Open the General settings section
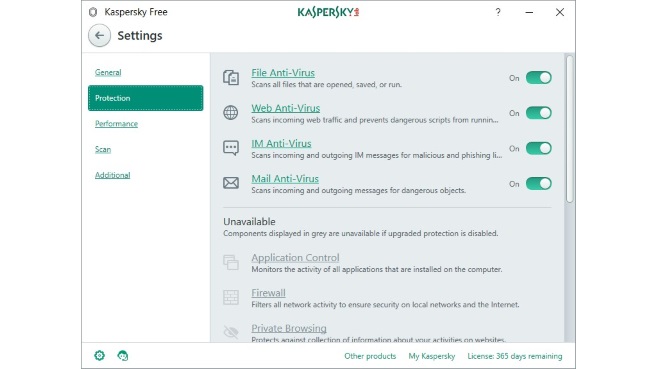This screenshot has height=369, width=657. [108, 72]
